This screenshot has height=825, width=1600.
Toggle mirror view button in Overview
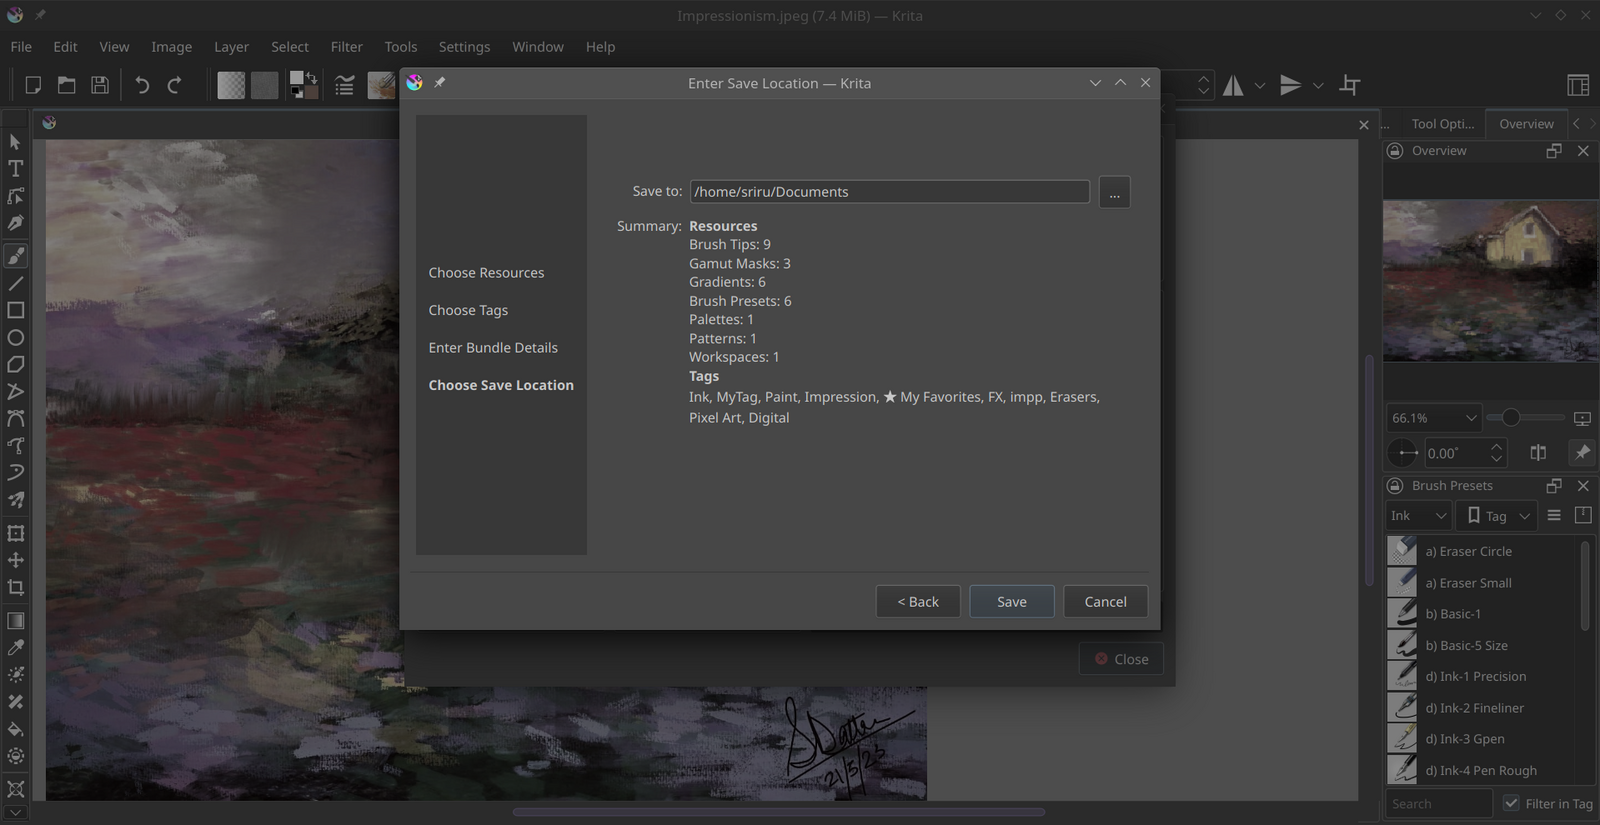point(1538,453)
